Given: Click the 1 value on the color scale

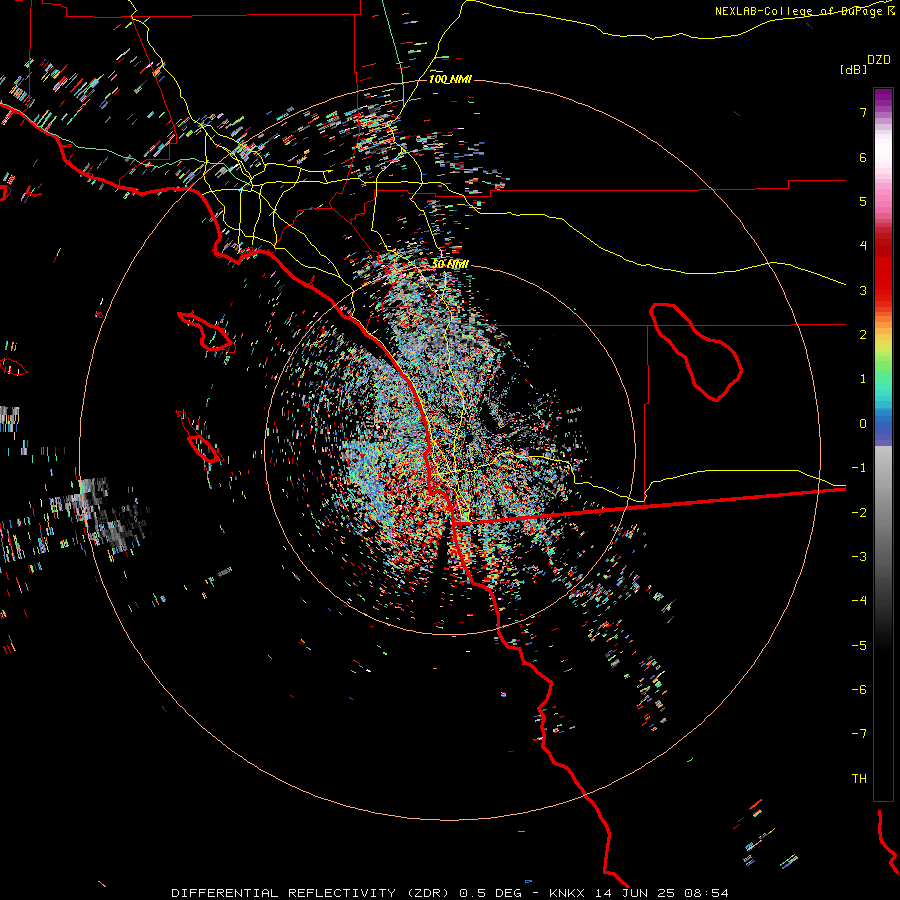Looking at the screenshot, I should (x=863, y=379).
